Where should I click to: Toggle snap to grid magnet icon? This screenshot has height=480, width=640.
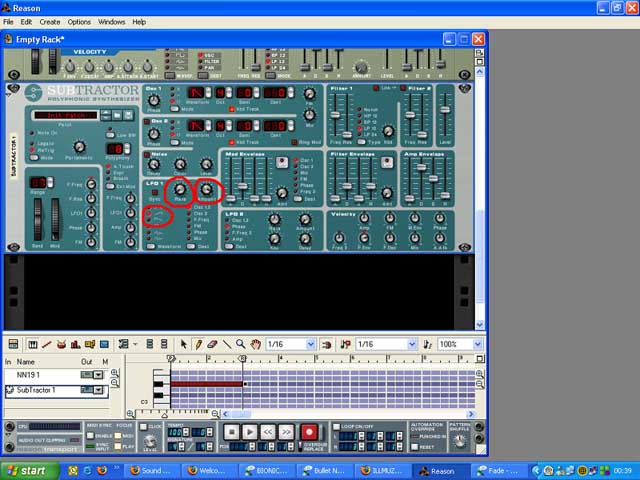point(327,344)
